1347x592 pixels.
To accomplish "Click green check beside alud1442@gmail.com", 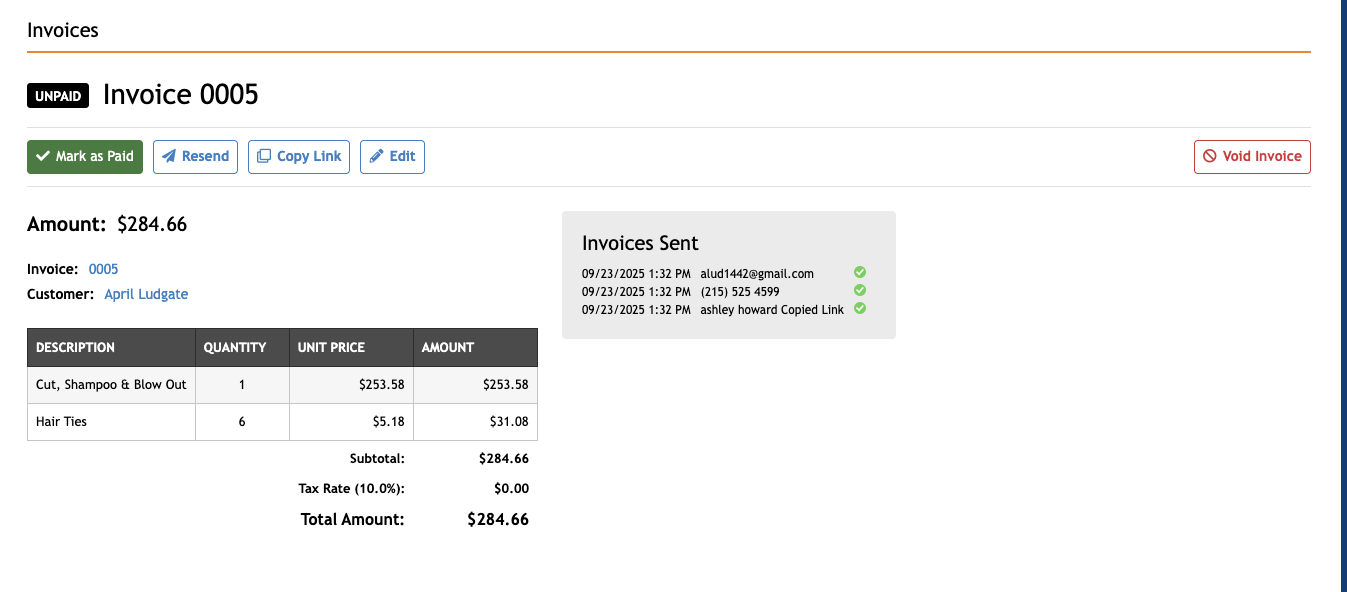I will tap(860, 272).
